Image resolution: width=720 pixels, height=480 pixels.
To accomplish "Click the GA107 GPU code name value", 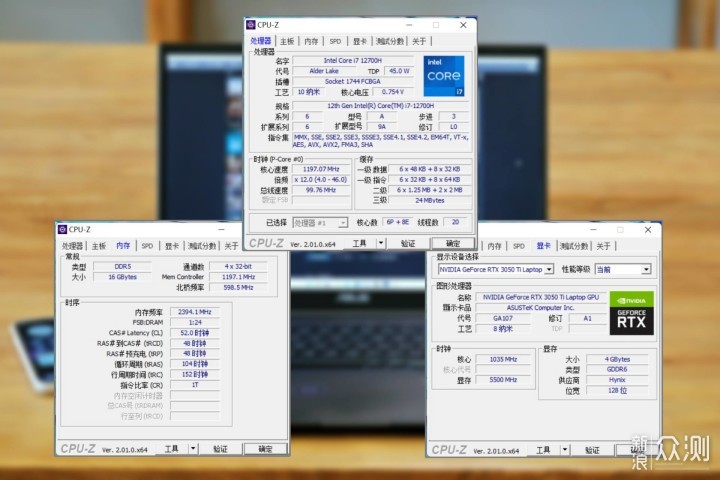I will tap(503, 318).
